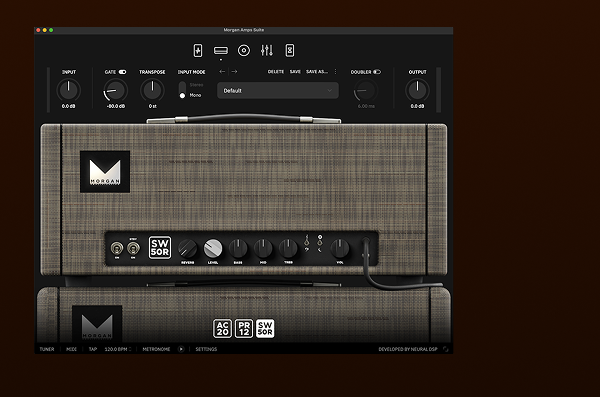Click the OUTPUT level knob

(417, 90)
